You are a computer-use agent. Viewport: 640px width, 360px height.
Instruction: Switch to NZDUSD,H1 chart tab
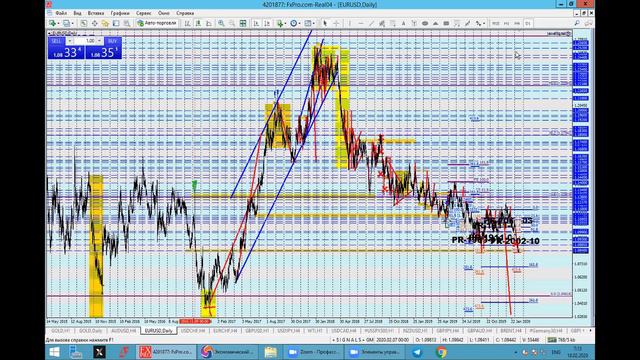pyautogui.click(x=415, y=331)
